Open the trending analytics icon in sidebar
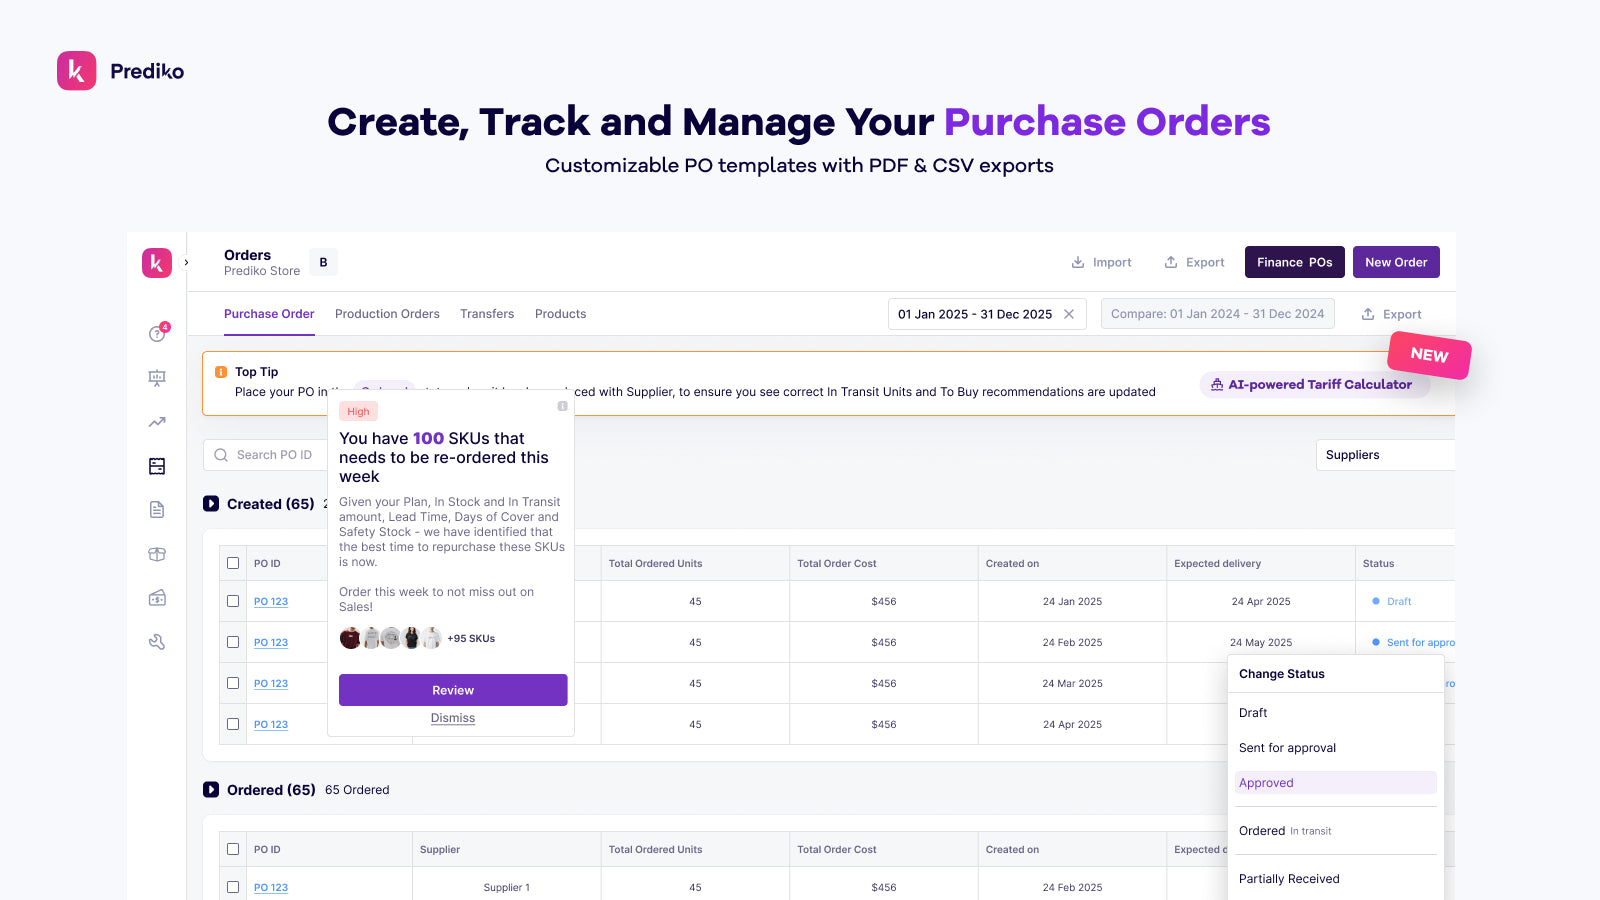Viewport: 1600px width, 900px height. [157, 422]
